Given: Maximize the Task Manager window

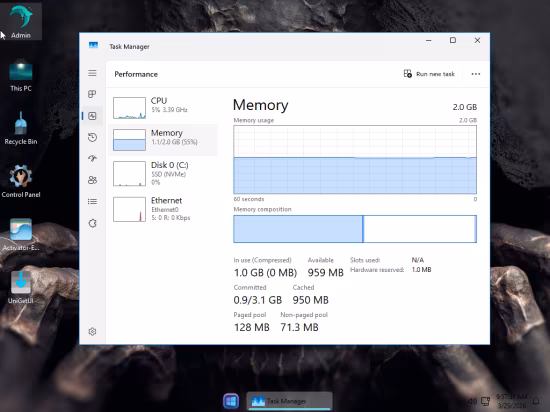Looking at the screenshot, I should [x=453, y=41].
